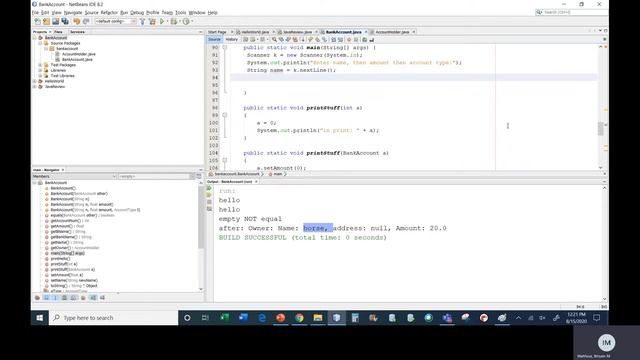Open the File menu
The height and width of the screenshot is (360, 640).
tap(36, 13)
